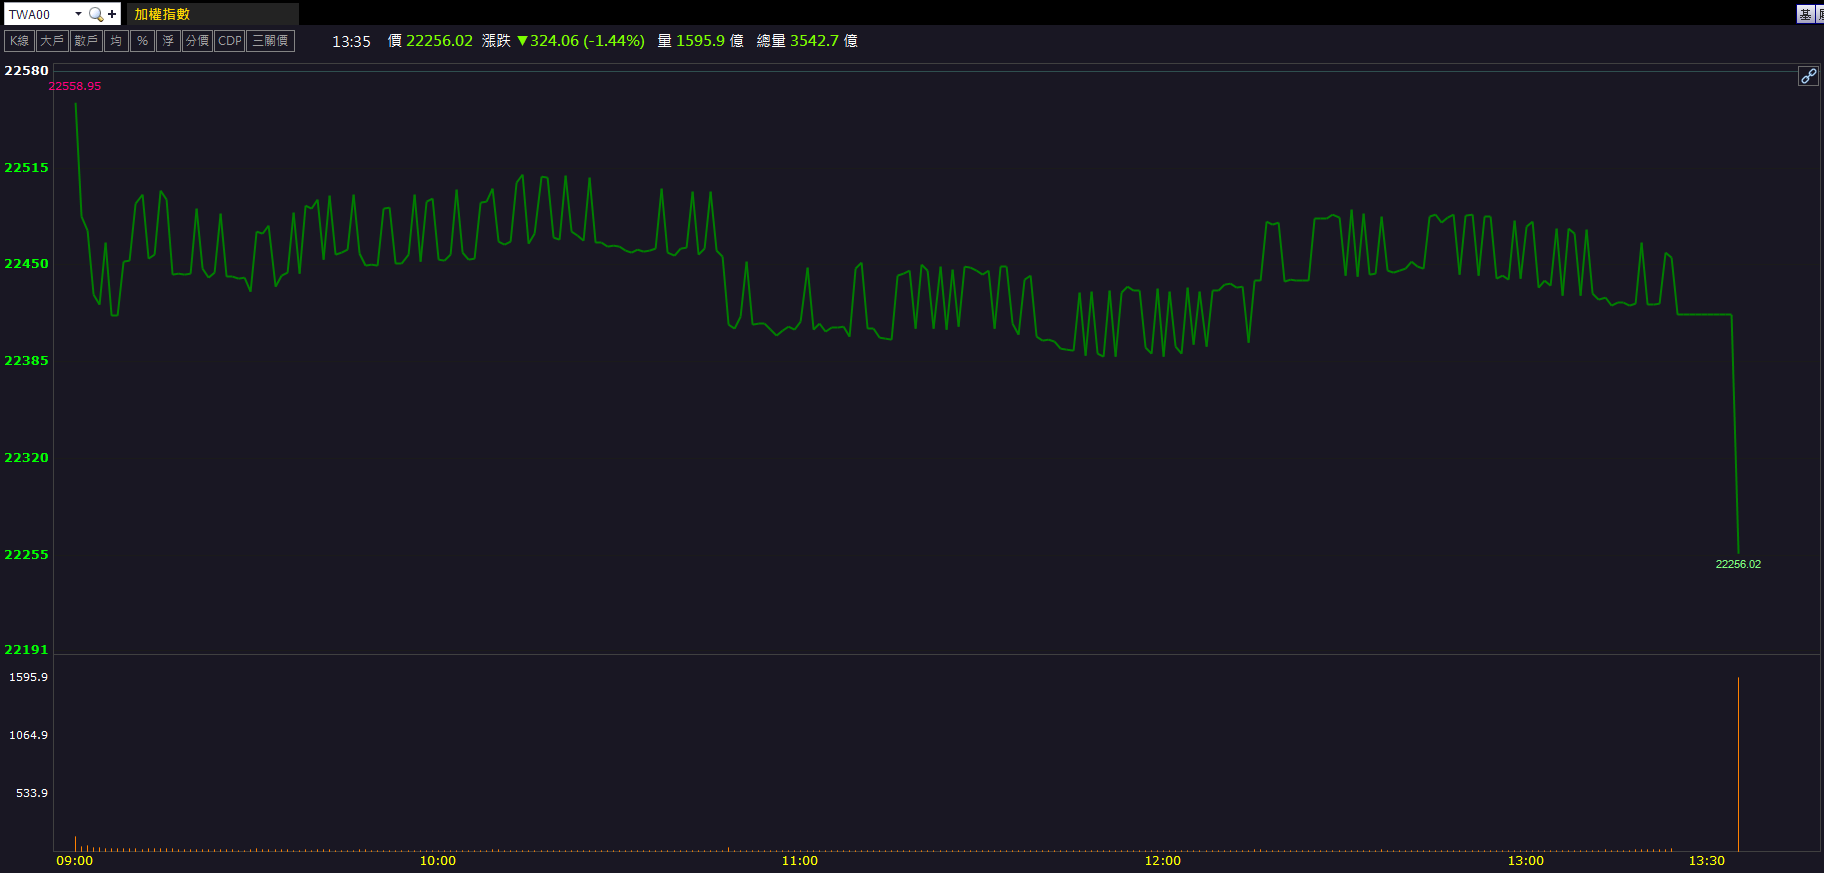Click the current price 22256.02 in header
The image size is (1824, 873).
439,41
